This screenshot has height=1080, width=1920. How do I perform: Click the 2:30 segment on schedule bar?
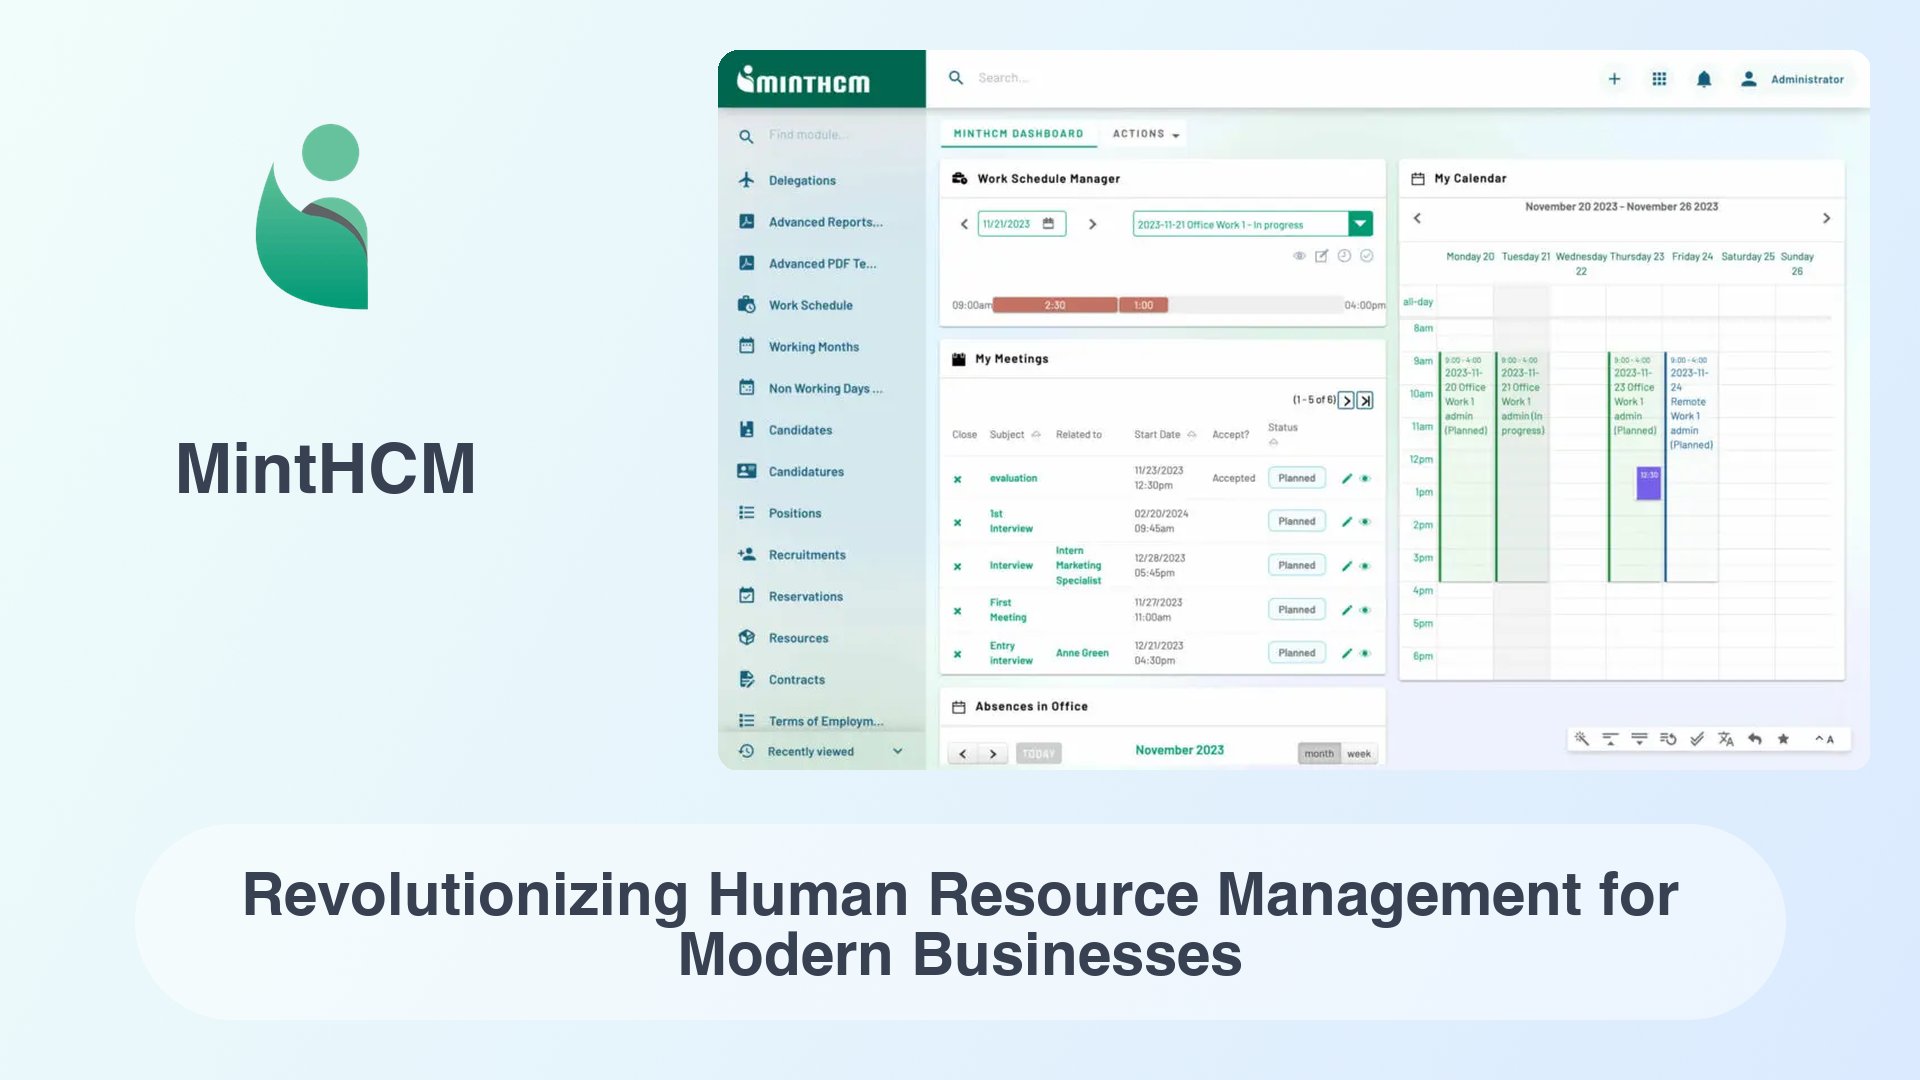(x=1055, y=305)
